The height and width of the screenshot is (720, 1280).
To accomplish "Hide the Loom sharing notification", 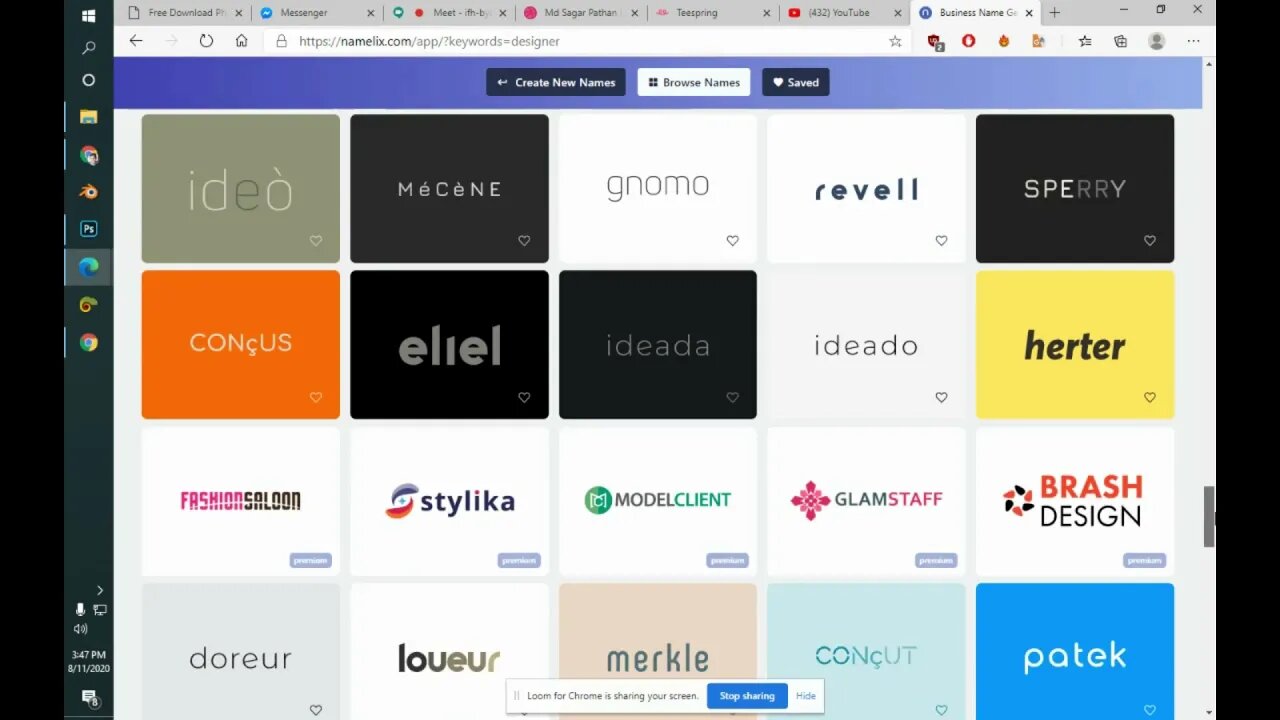I will [806, 696].
